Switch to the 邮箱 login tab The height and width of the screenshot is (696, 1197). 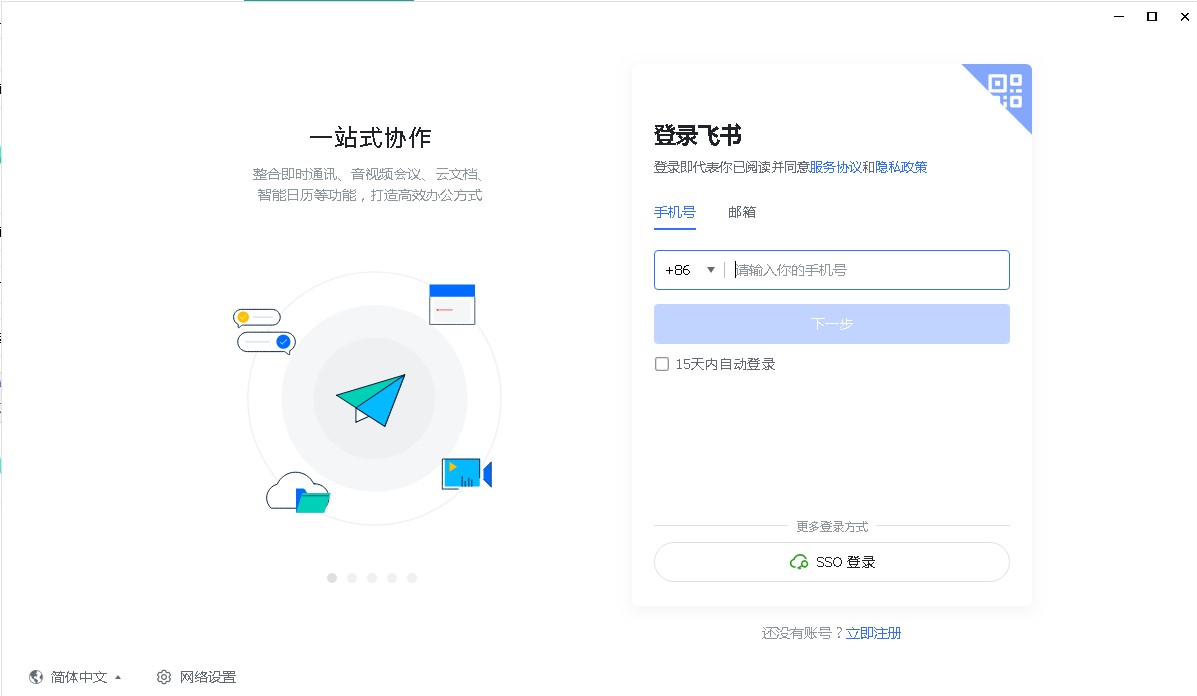click(x=741, y=212)
